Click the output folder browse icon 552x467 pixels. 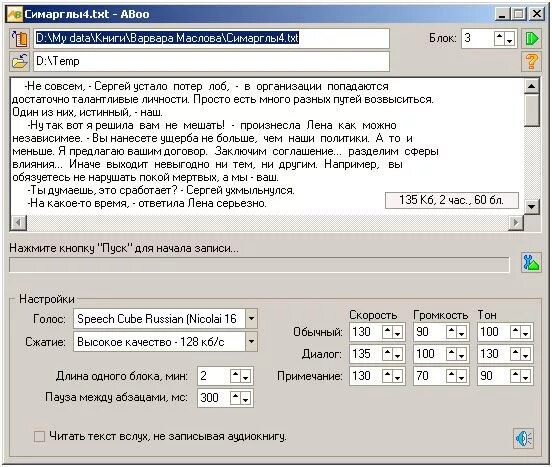click(20, 61)
